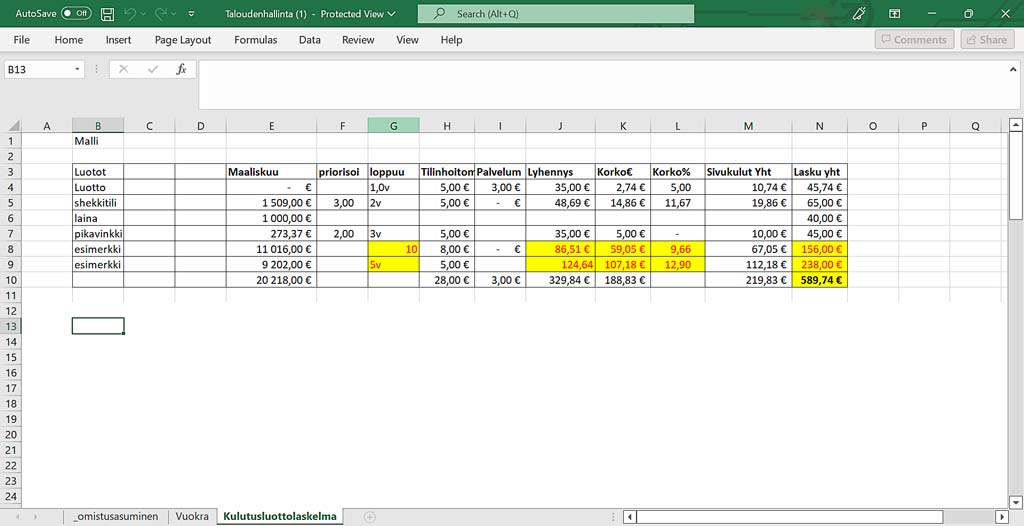Click the Undo arrow icon
This screenshot has width=1024, height=526.
coord(131,13)
